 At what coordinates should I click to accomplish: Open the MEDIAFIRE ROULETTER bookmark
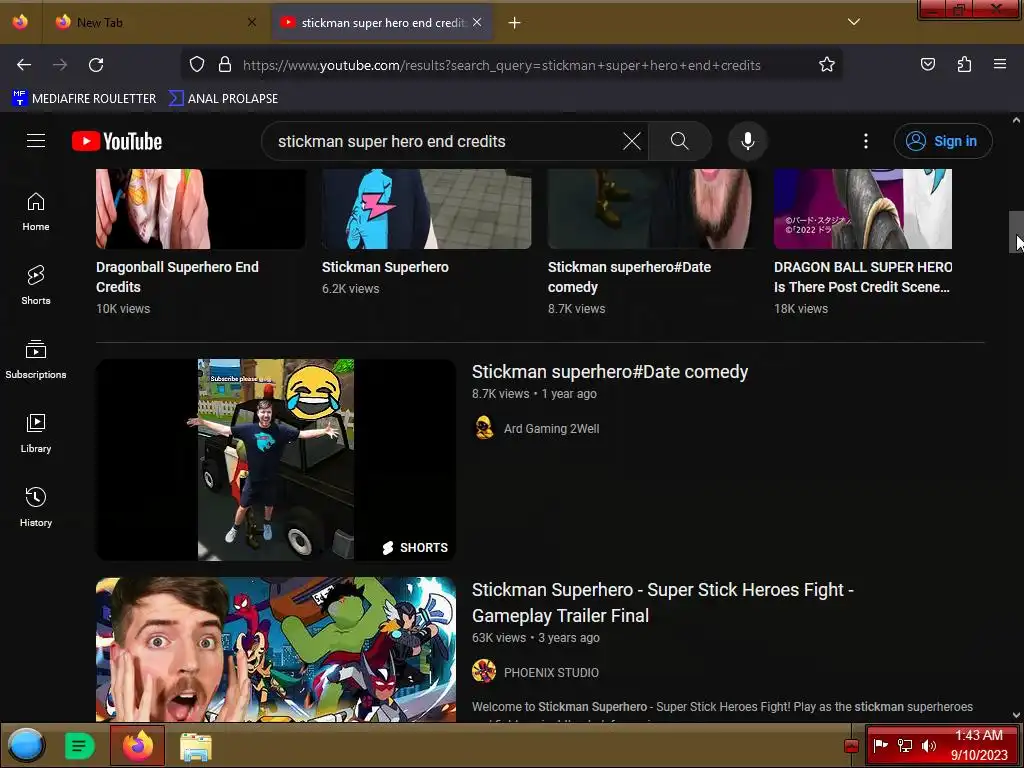[x=84, y=99]
